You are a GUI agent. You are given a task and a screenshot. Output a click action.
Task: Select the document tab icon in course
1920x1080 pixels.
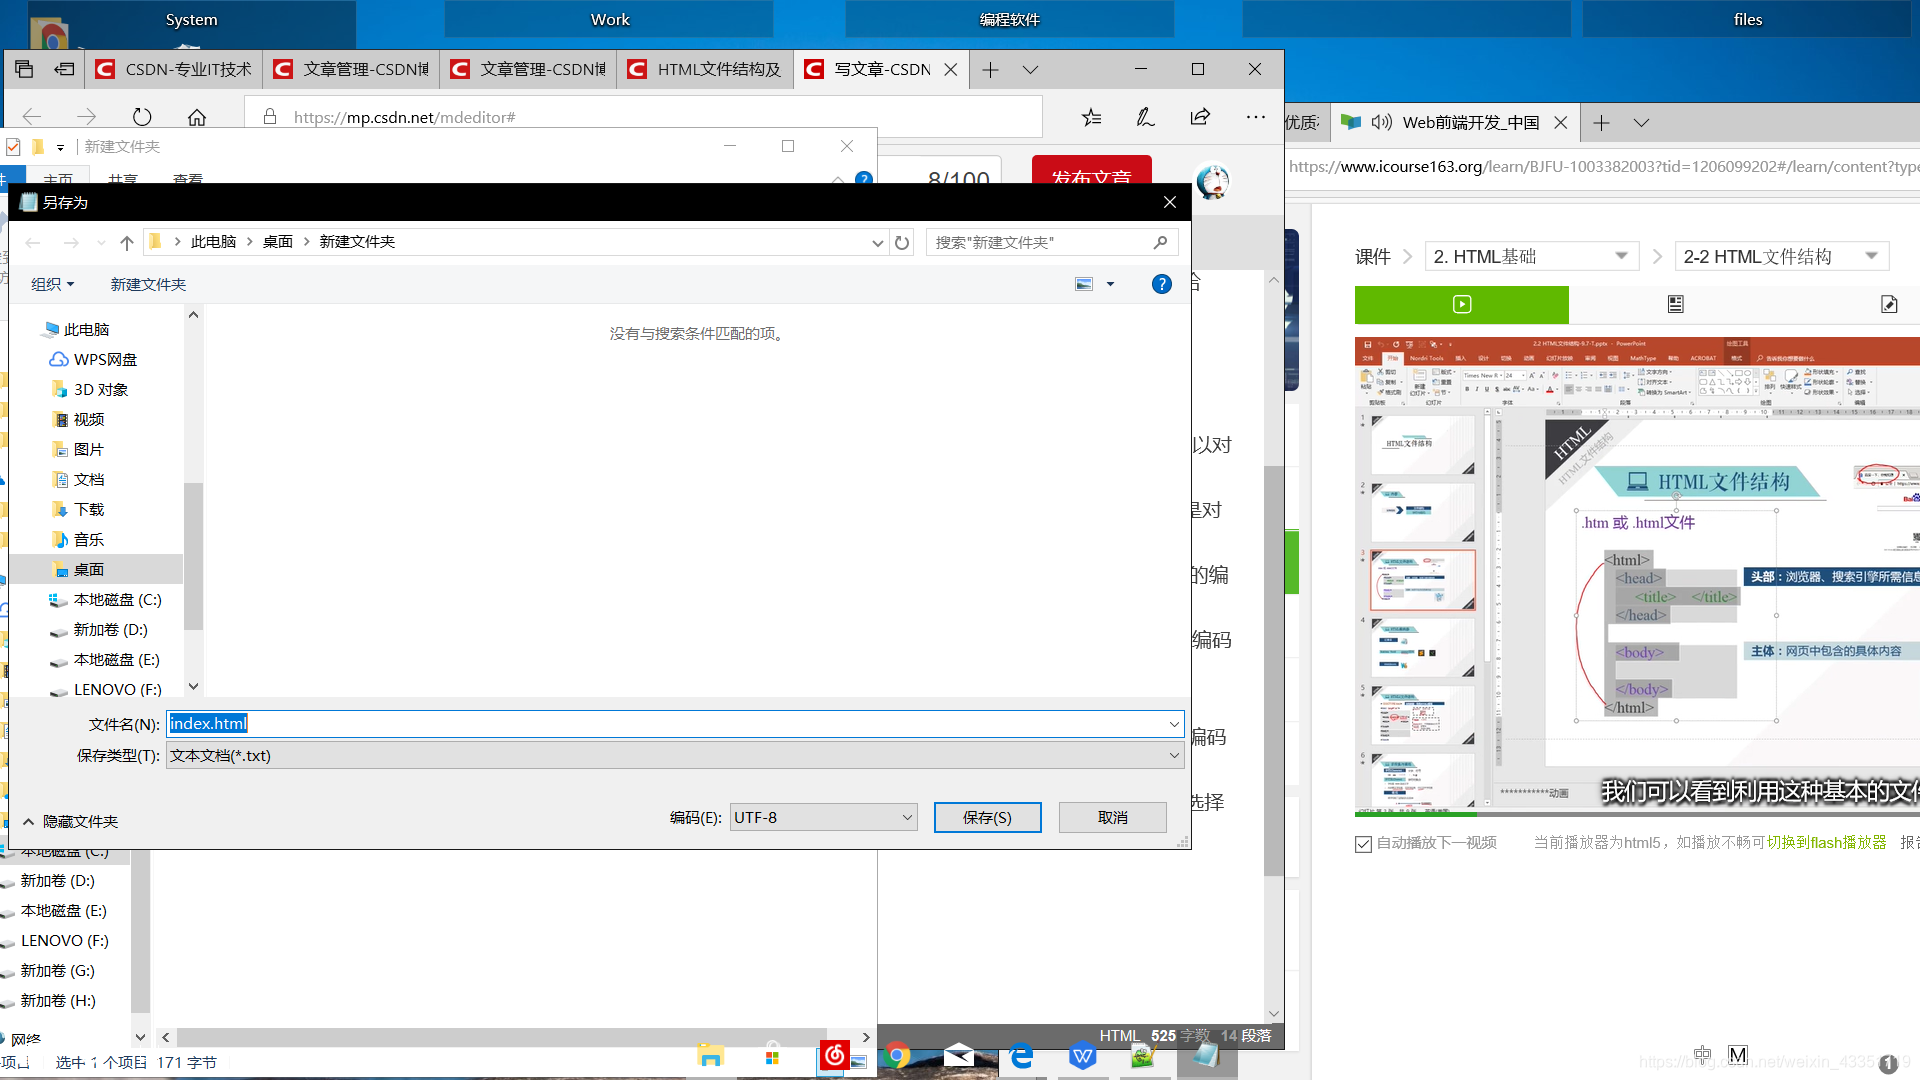click(x=1676, y=304)
